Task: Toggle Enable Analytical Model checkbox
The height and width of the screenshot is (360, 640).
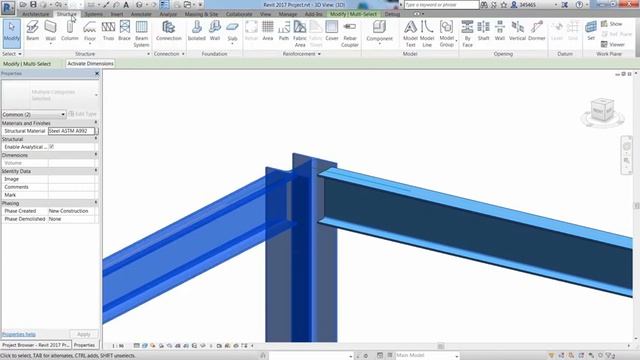Action: pyautogui.click(x=51, y=147)
